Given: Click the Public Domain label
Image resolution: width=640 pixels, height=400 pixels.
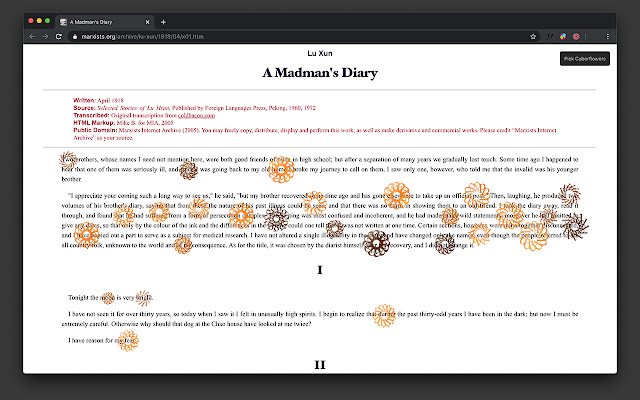Looking at the screenshot, I should pyautogui.click(x=95, y=130).
